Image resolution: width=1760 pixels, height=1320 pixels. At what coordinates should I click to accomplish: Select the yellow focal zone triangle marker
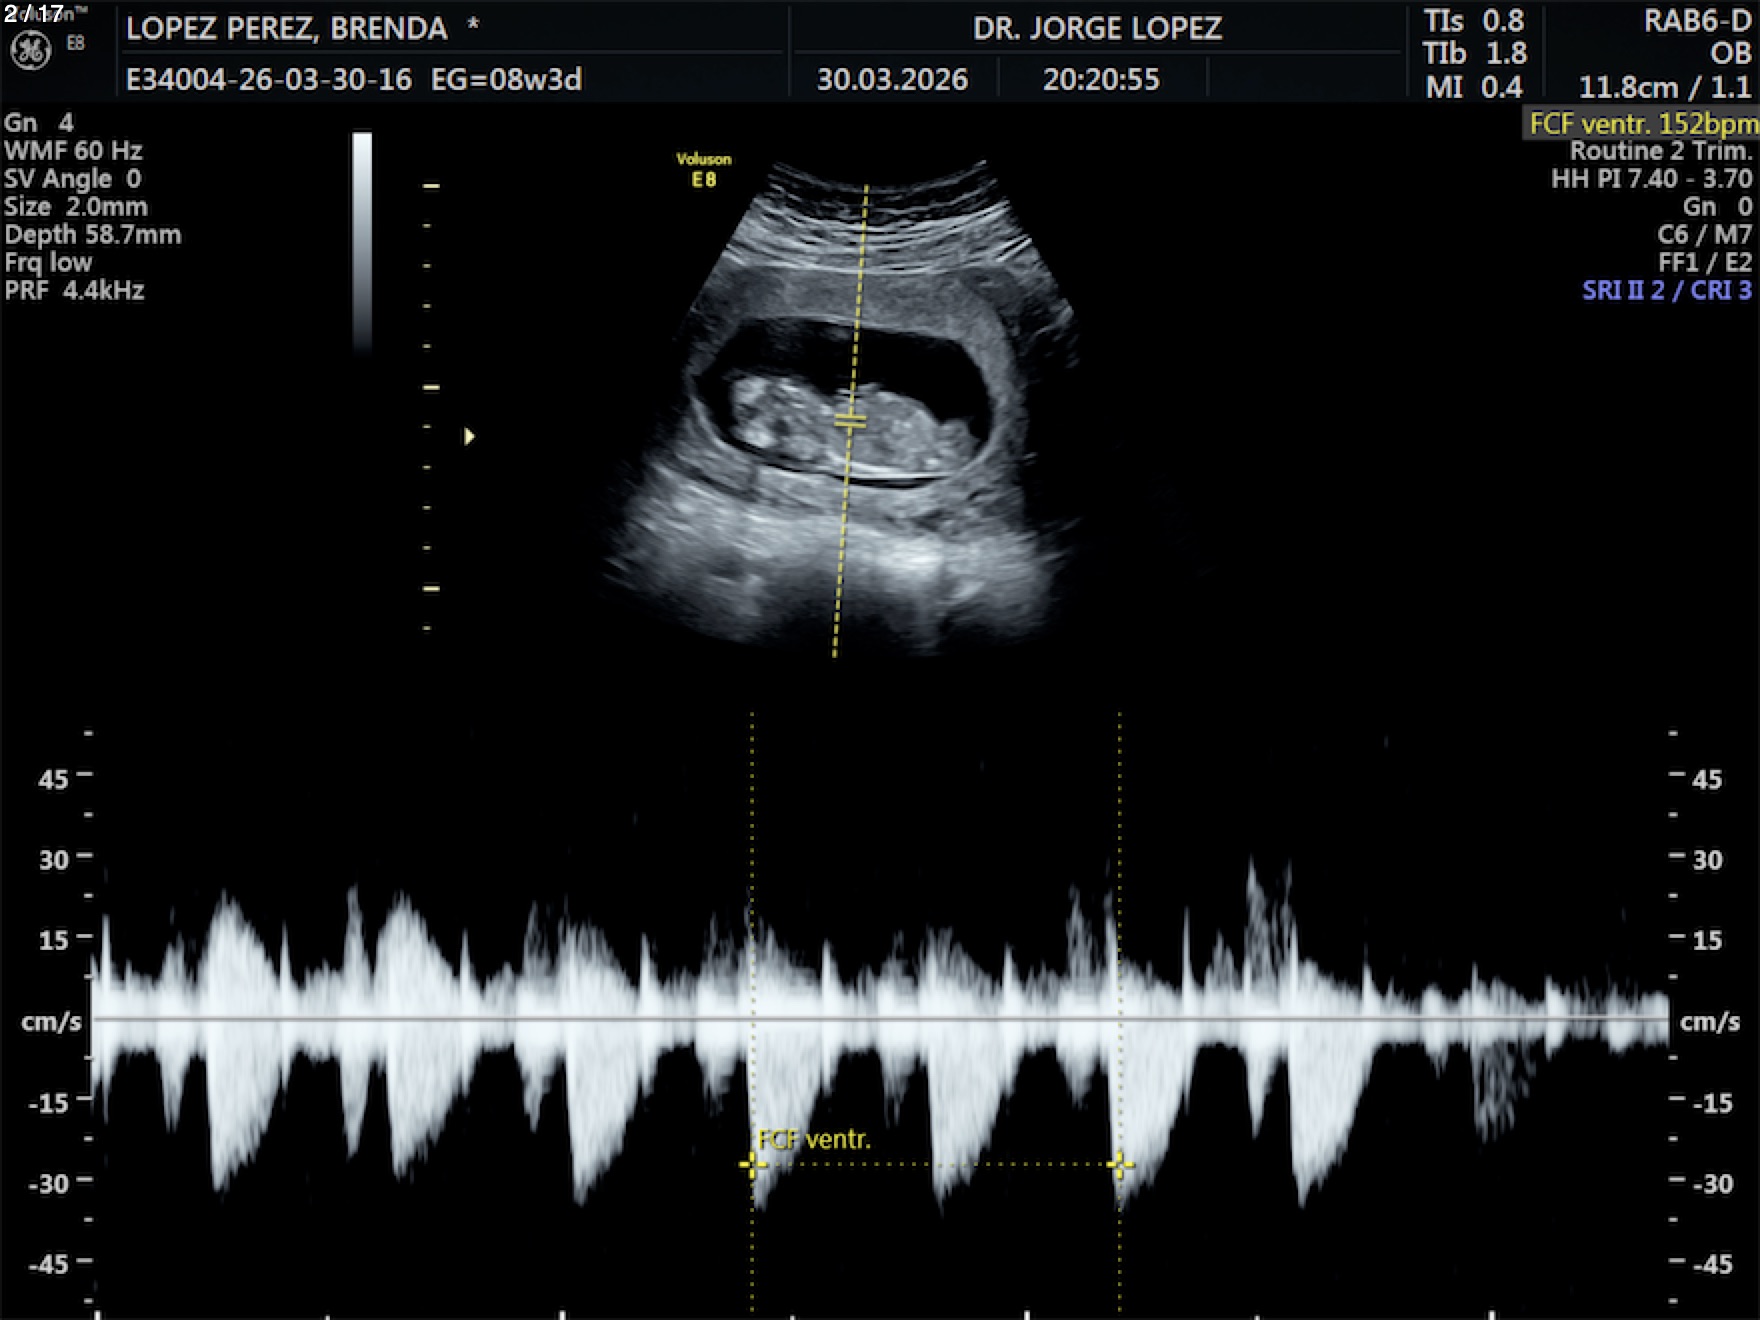469,437
